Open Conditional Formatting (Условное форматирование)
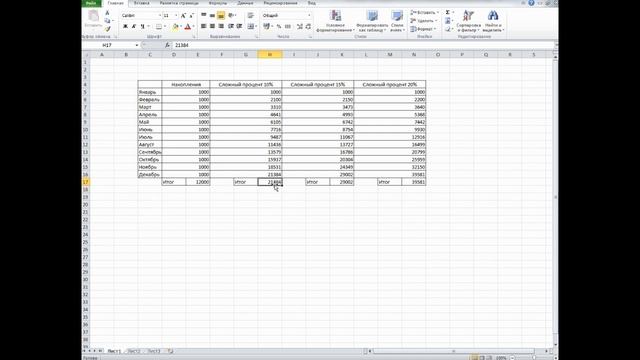 tap(335, 21)
